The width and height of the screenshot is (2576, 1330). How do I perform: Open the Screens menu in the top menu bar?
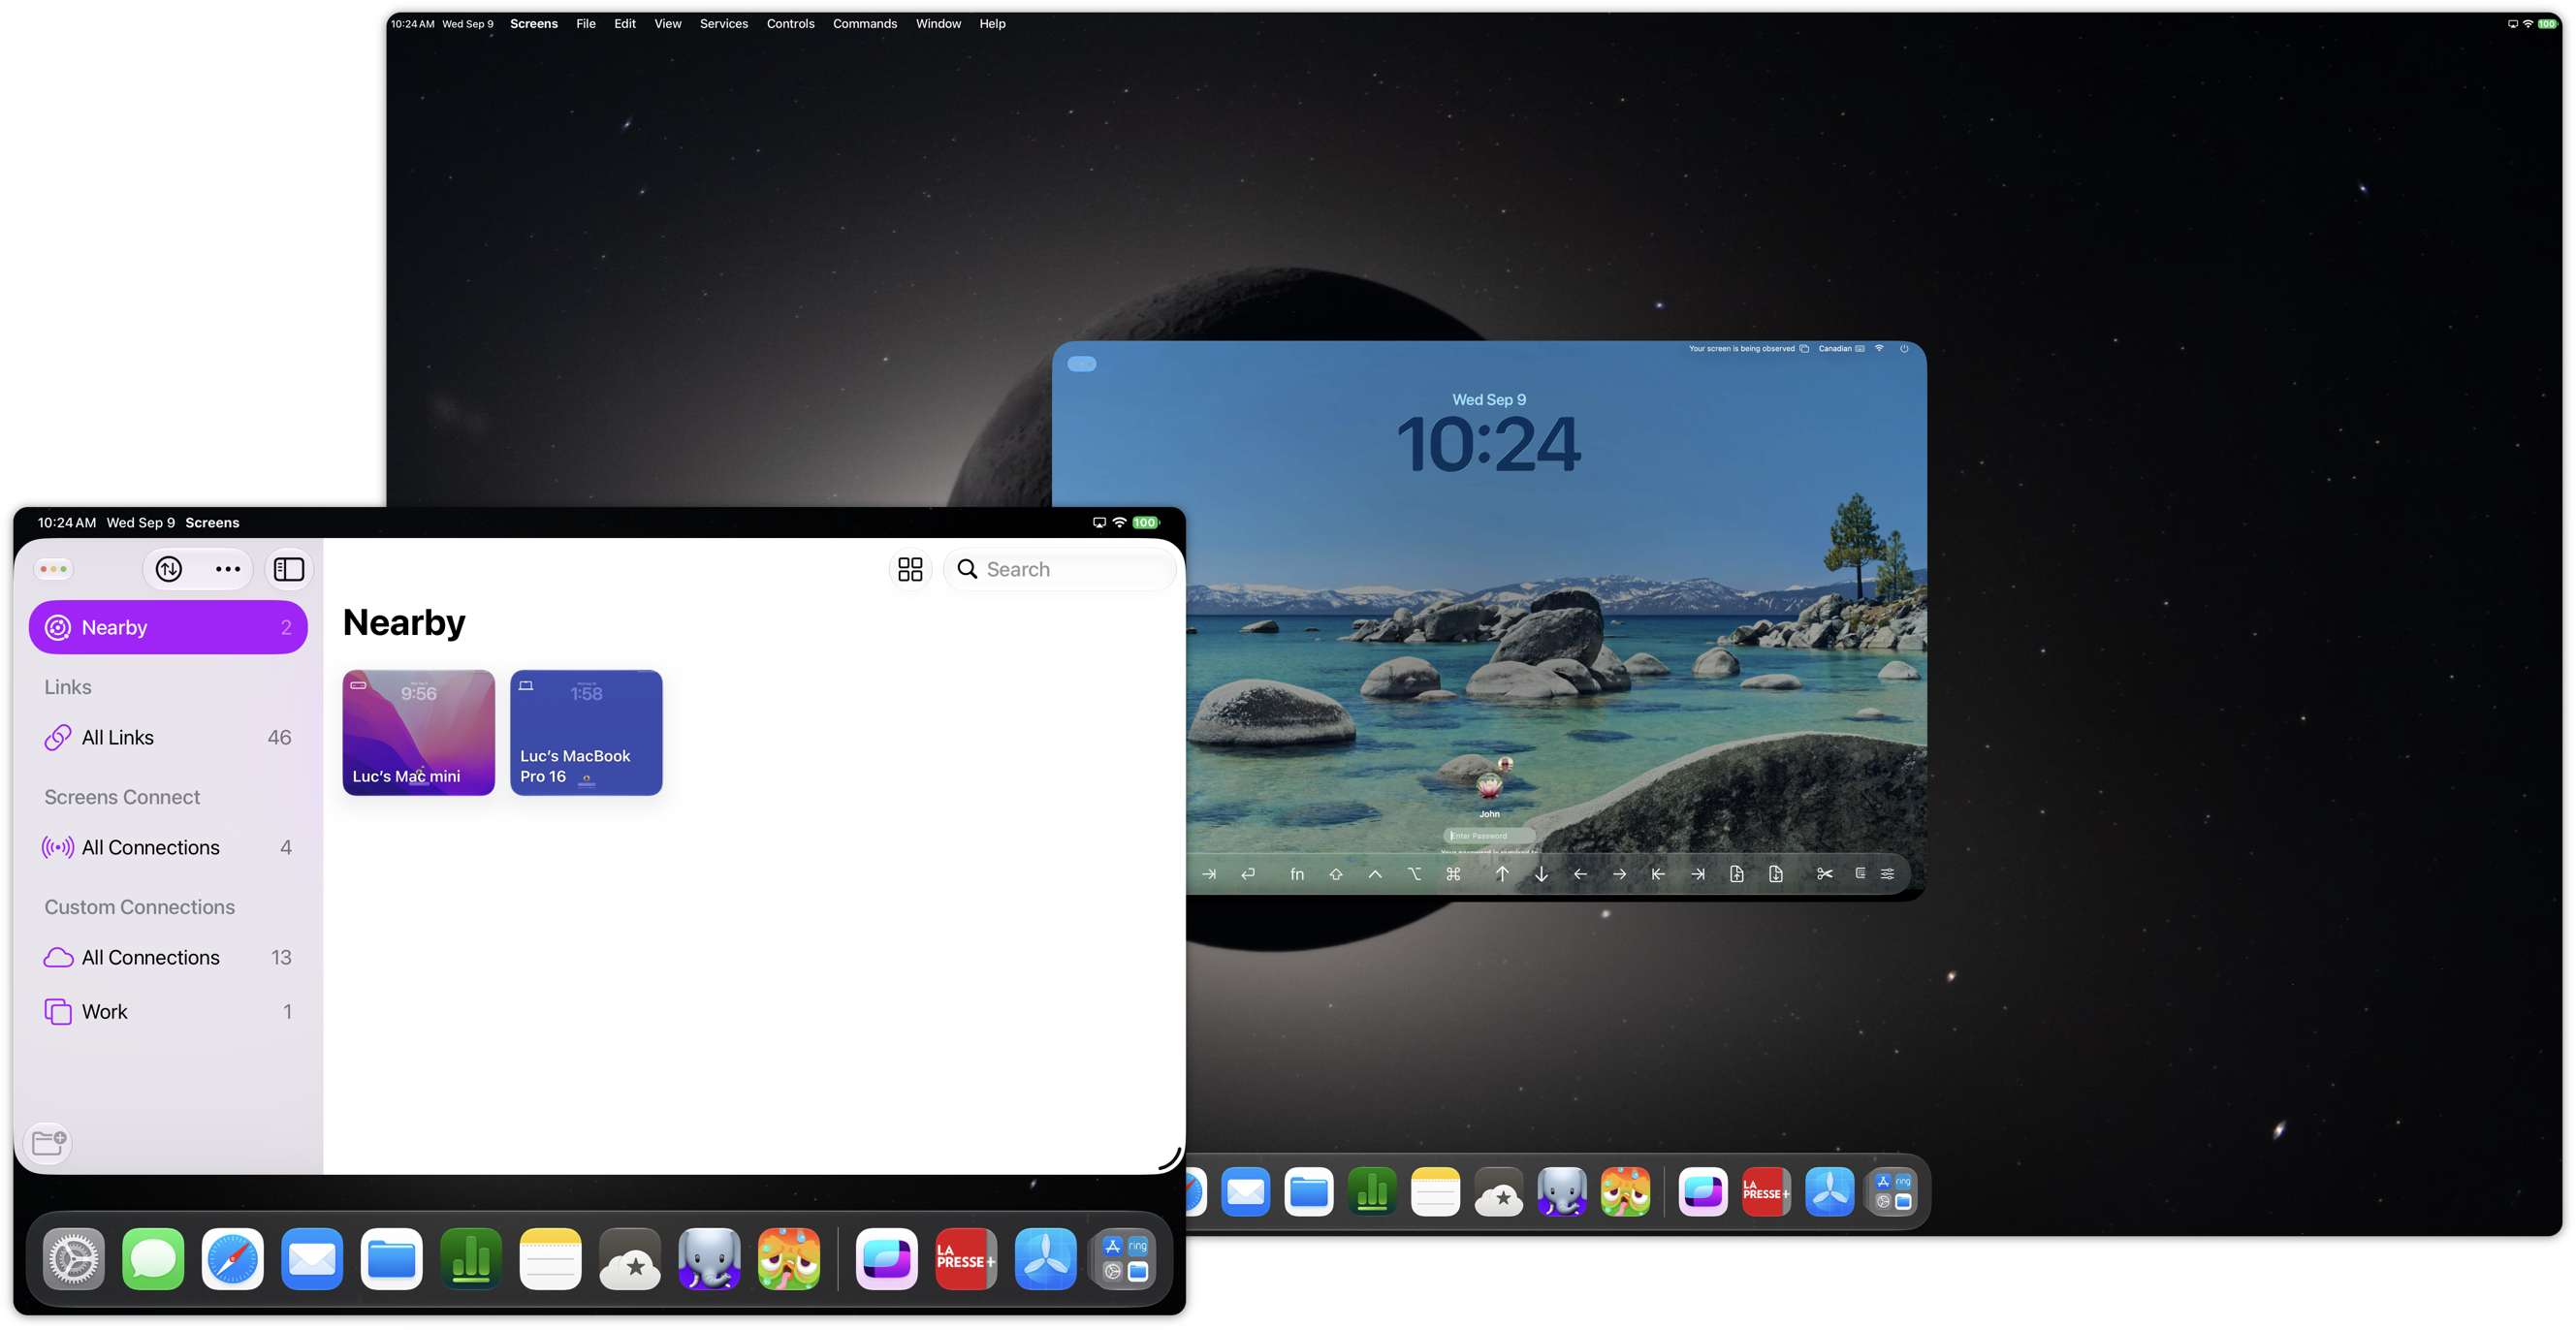pos(534,24)
